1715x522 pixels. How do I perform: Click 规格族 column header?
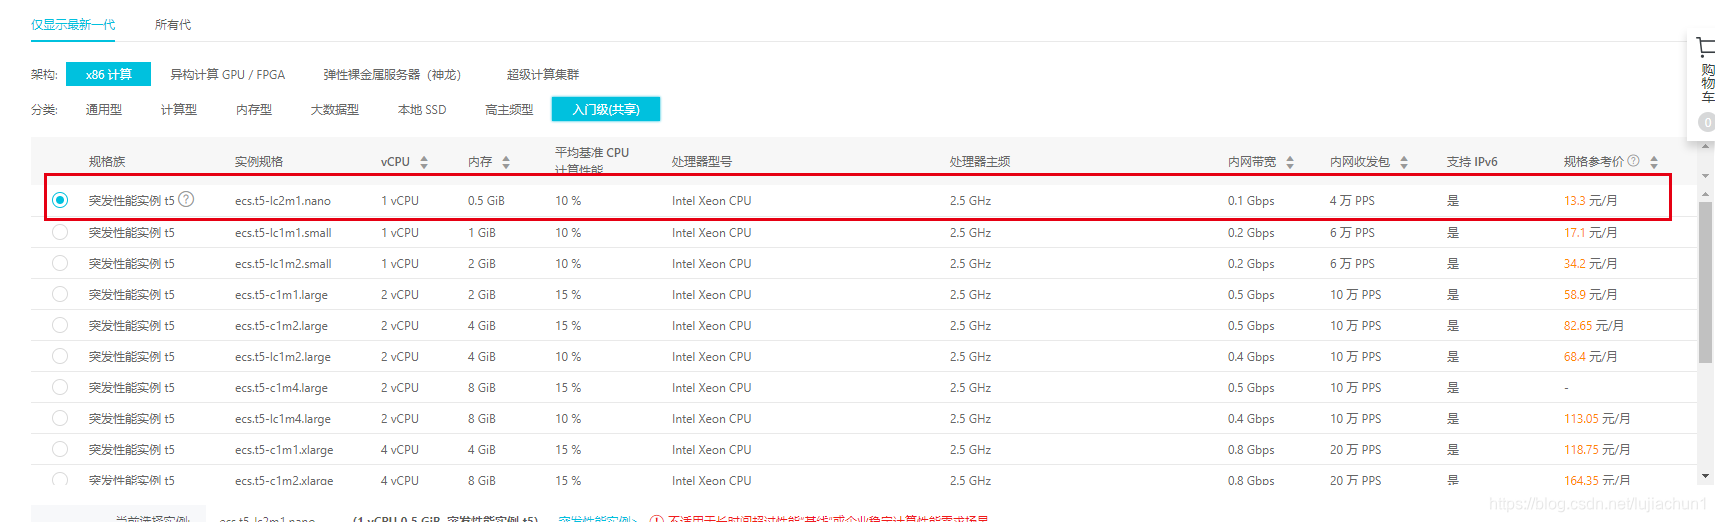pos(107,161)
